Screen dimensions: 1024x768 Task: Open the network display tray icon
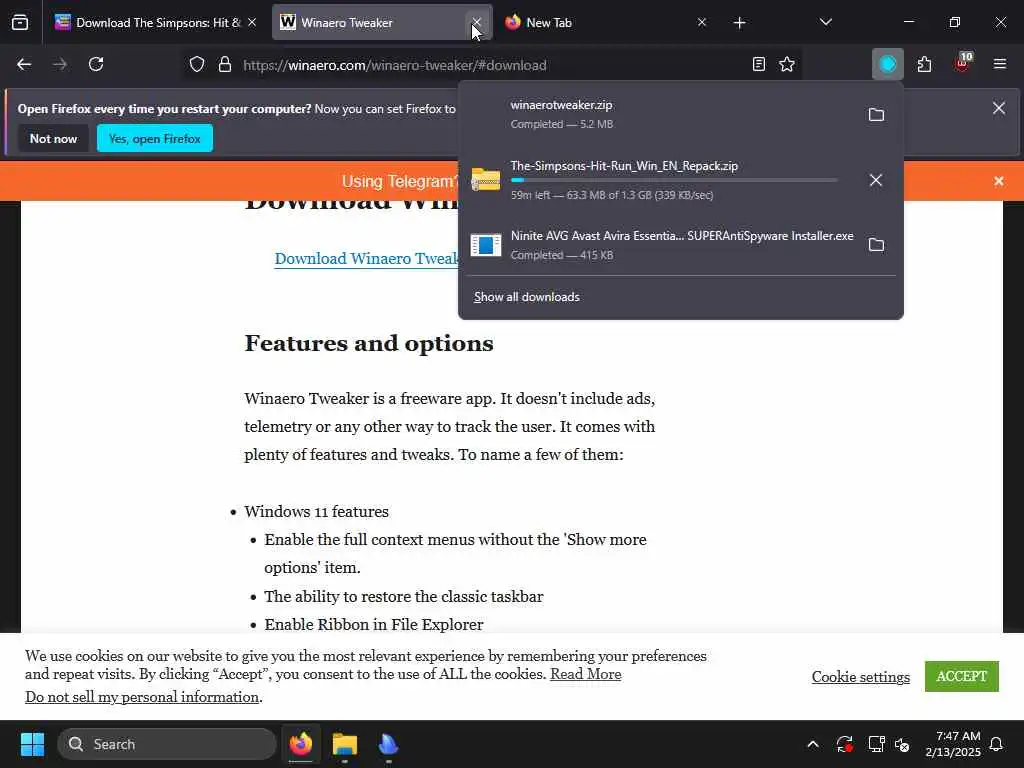pyautogui.click(x=876, y=744)
